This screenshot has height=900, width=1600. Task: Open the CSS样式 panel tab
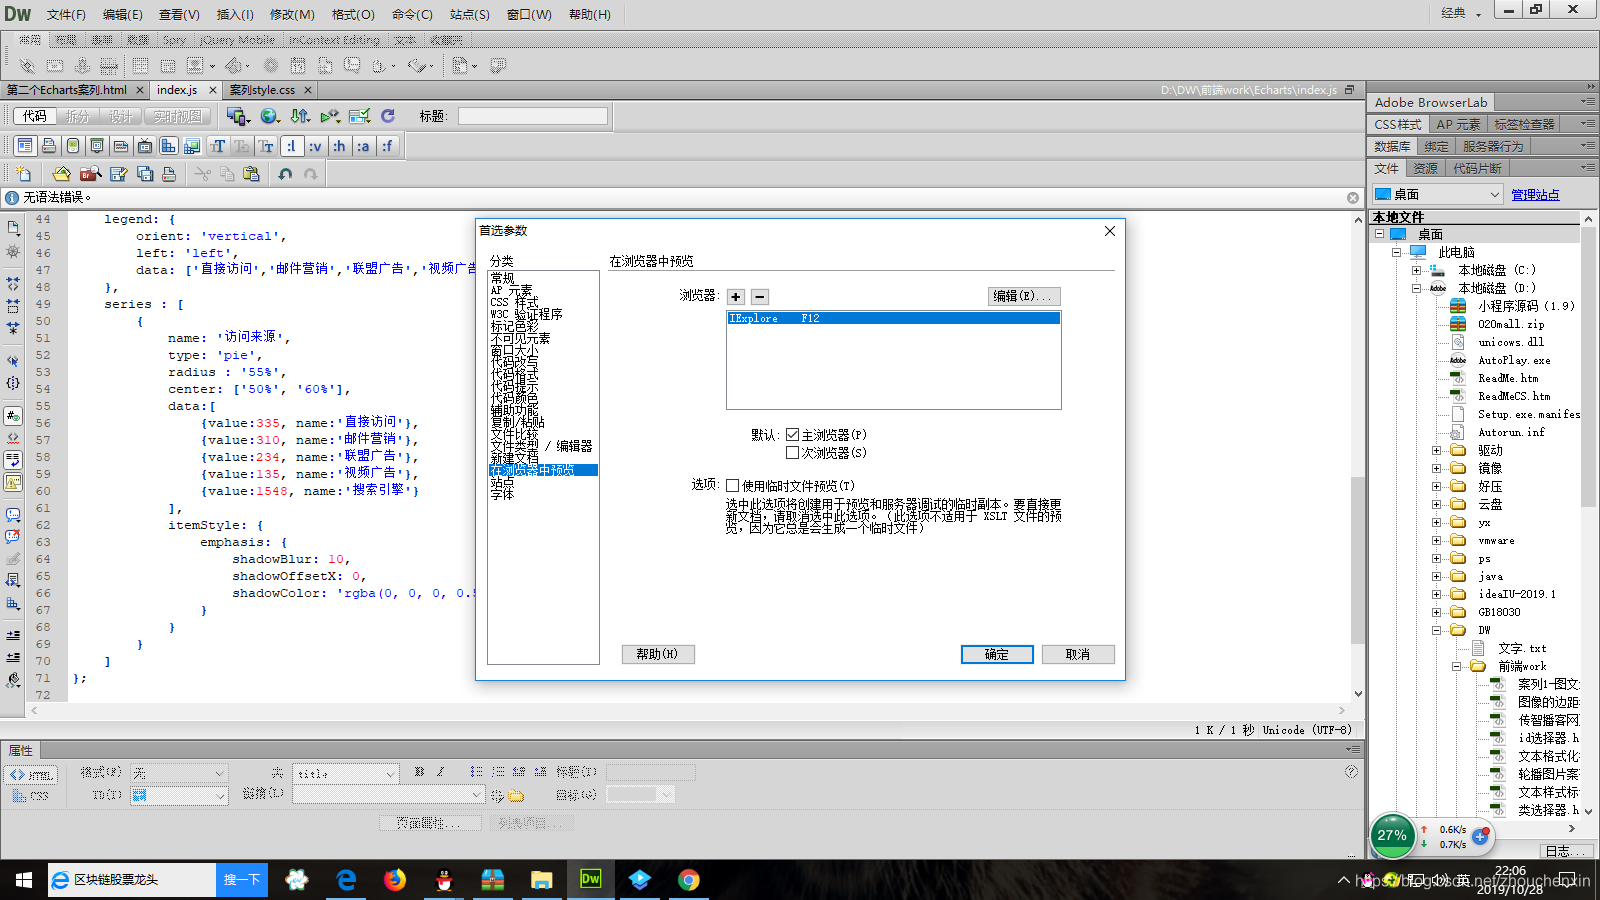[x=1397, y=124]
